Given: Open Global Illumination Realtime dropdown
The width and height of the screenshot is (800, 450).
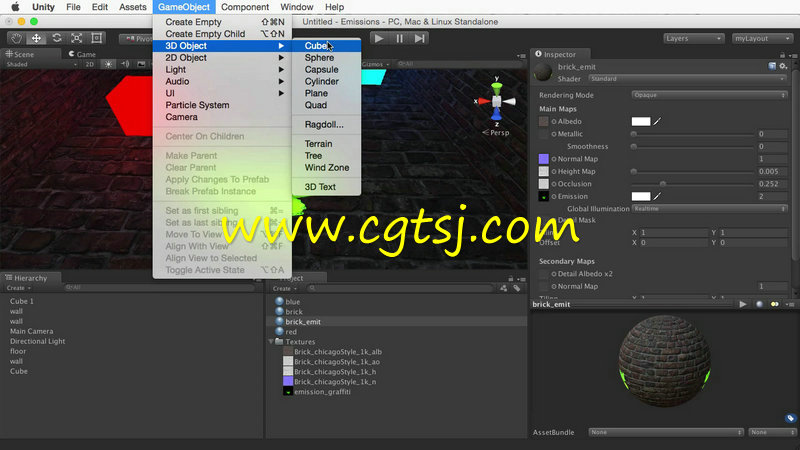Looking at the screenshot, I should 709,209.
